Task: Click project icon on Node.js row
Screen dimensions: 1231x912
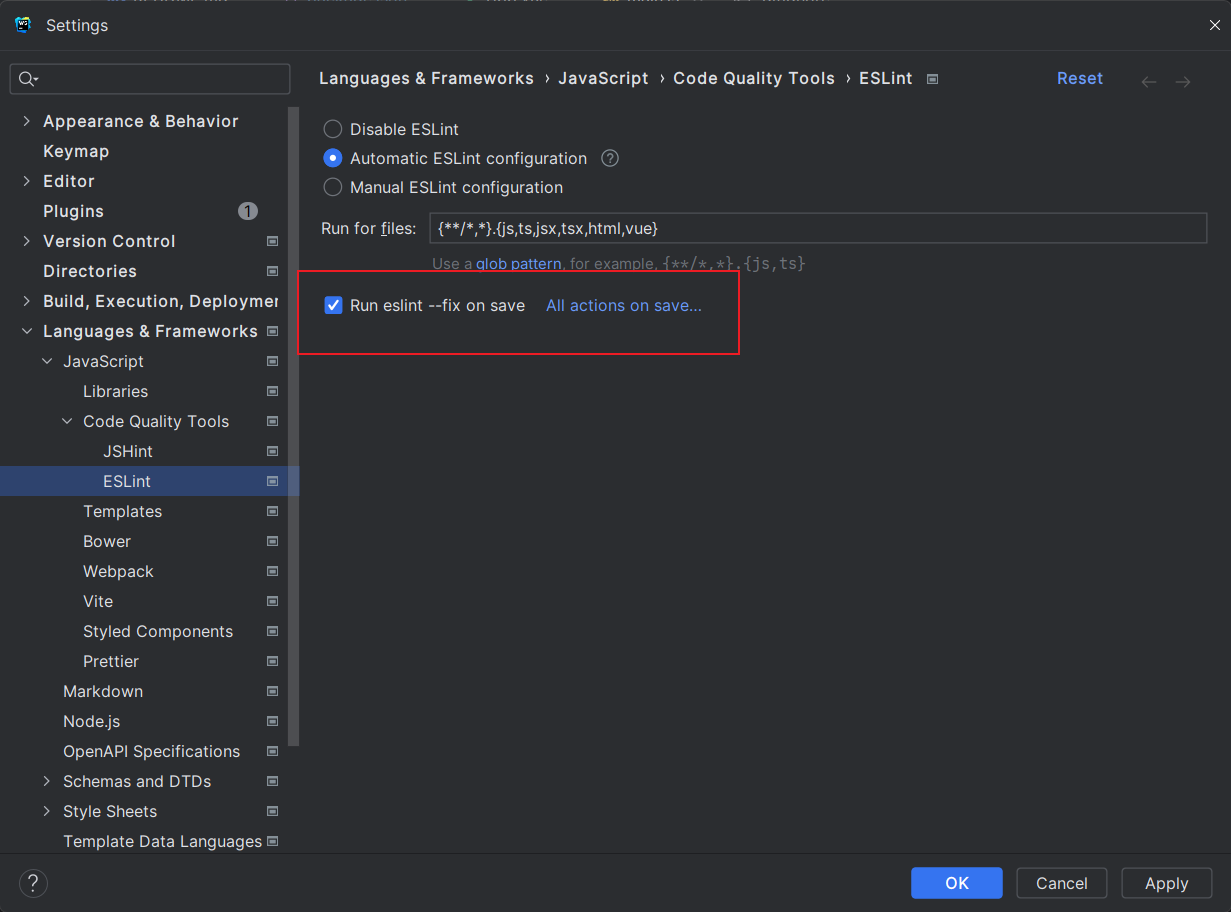Action: (273, 721)
